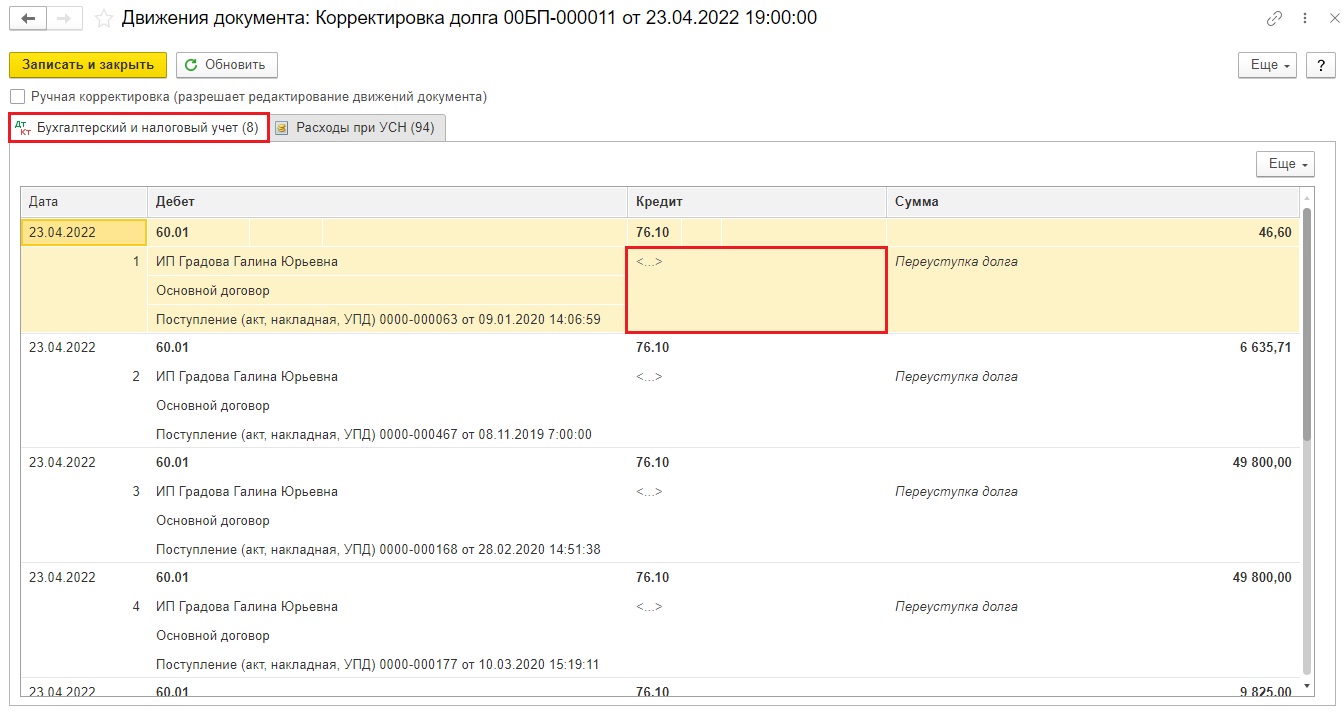Click Записать и закрыть button
Viewport: 1344px width, 715px height.
pyautogui.click(x=87, y=64)
